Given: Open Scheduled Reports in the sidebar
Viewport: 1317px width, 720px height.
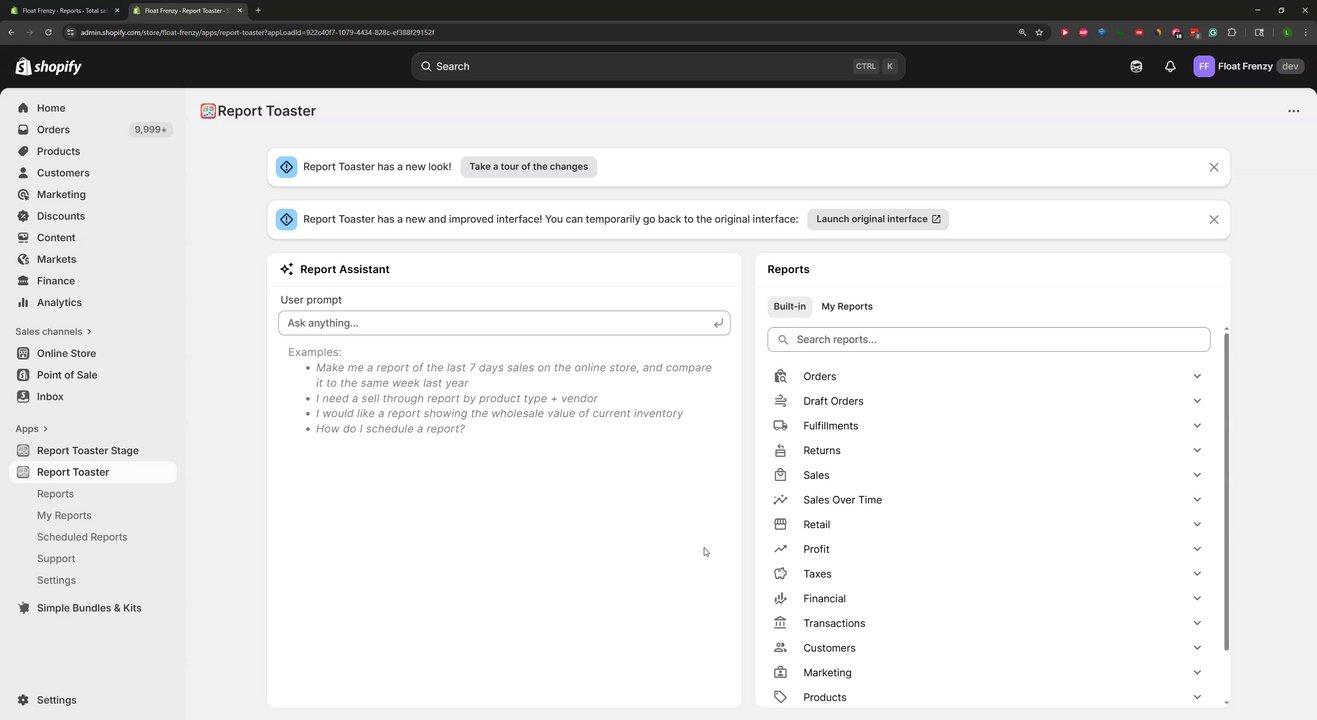Looking at the screenshot, I should pyautogui.click(x=82, y=537).
